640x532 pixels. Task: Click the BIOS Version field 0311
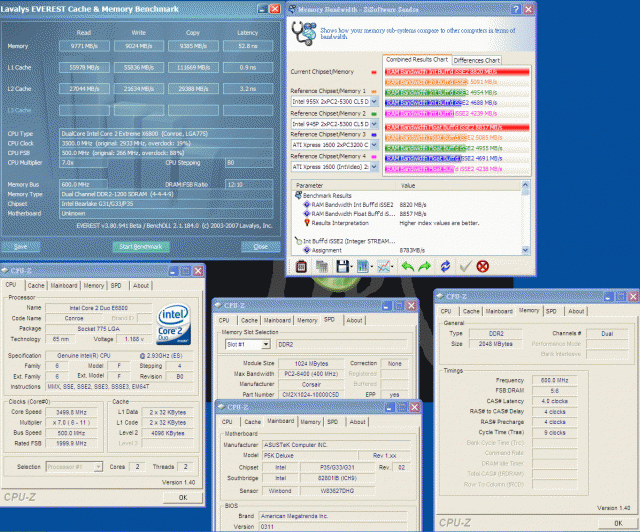333,527
